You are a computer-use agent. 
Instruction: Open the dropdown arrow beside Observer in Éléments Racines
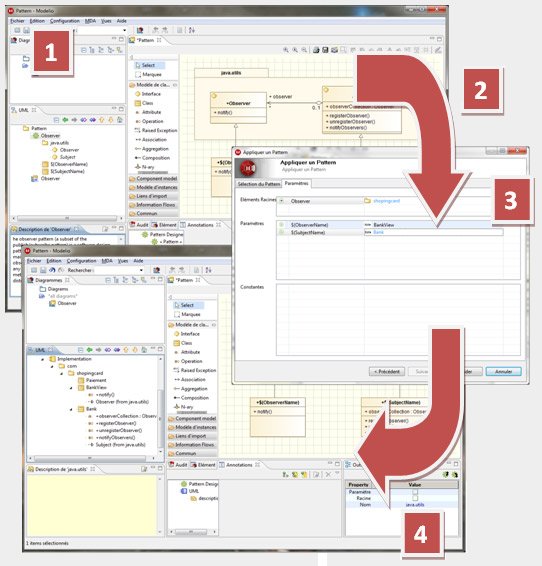(x=281, y=201)
